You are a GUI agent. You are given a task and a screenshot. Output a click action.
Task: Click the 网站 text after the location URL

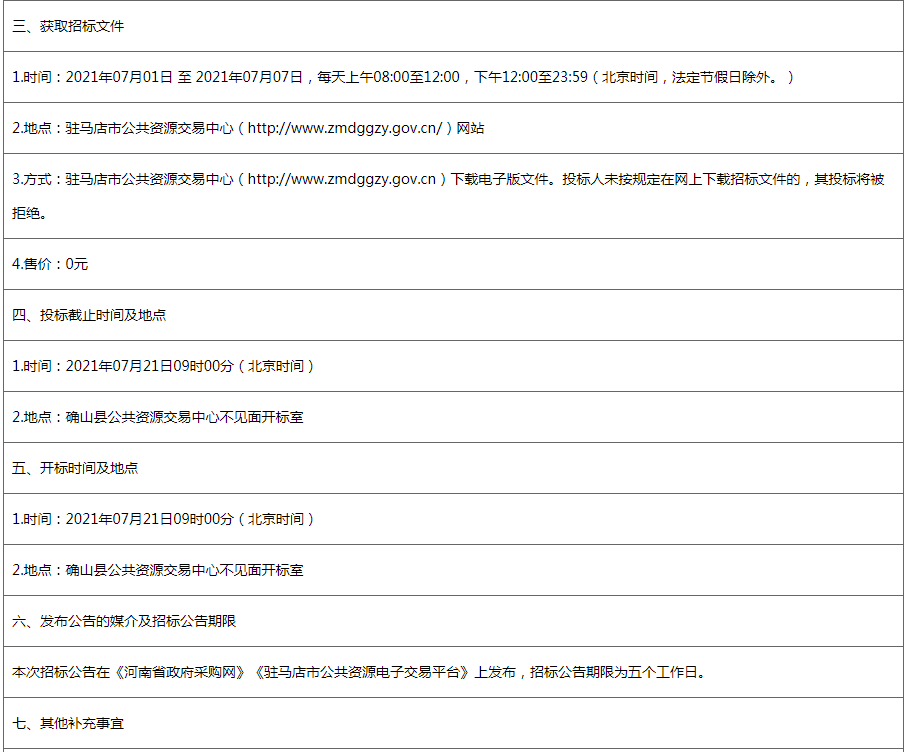[x=470, y=128]
